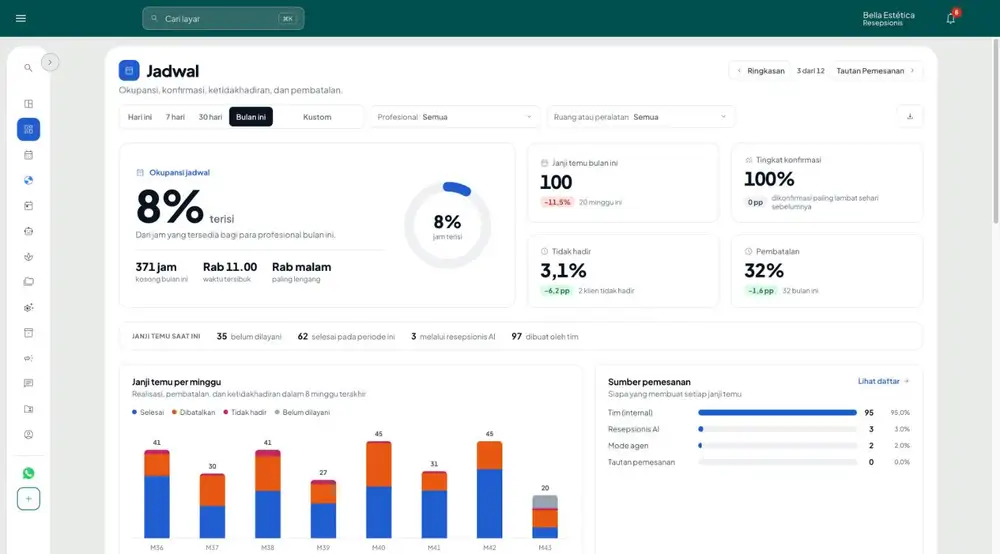This screenshot has height=554, width=1000.
Task: Open the Ruang atau peralatan dropdown
Action: coord(640,117)
